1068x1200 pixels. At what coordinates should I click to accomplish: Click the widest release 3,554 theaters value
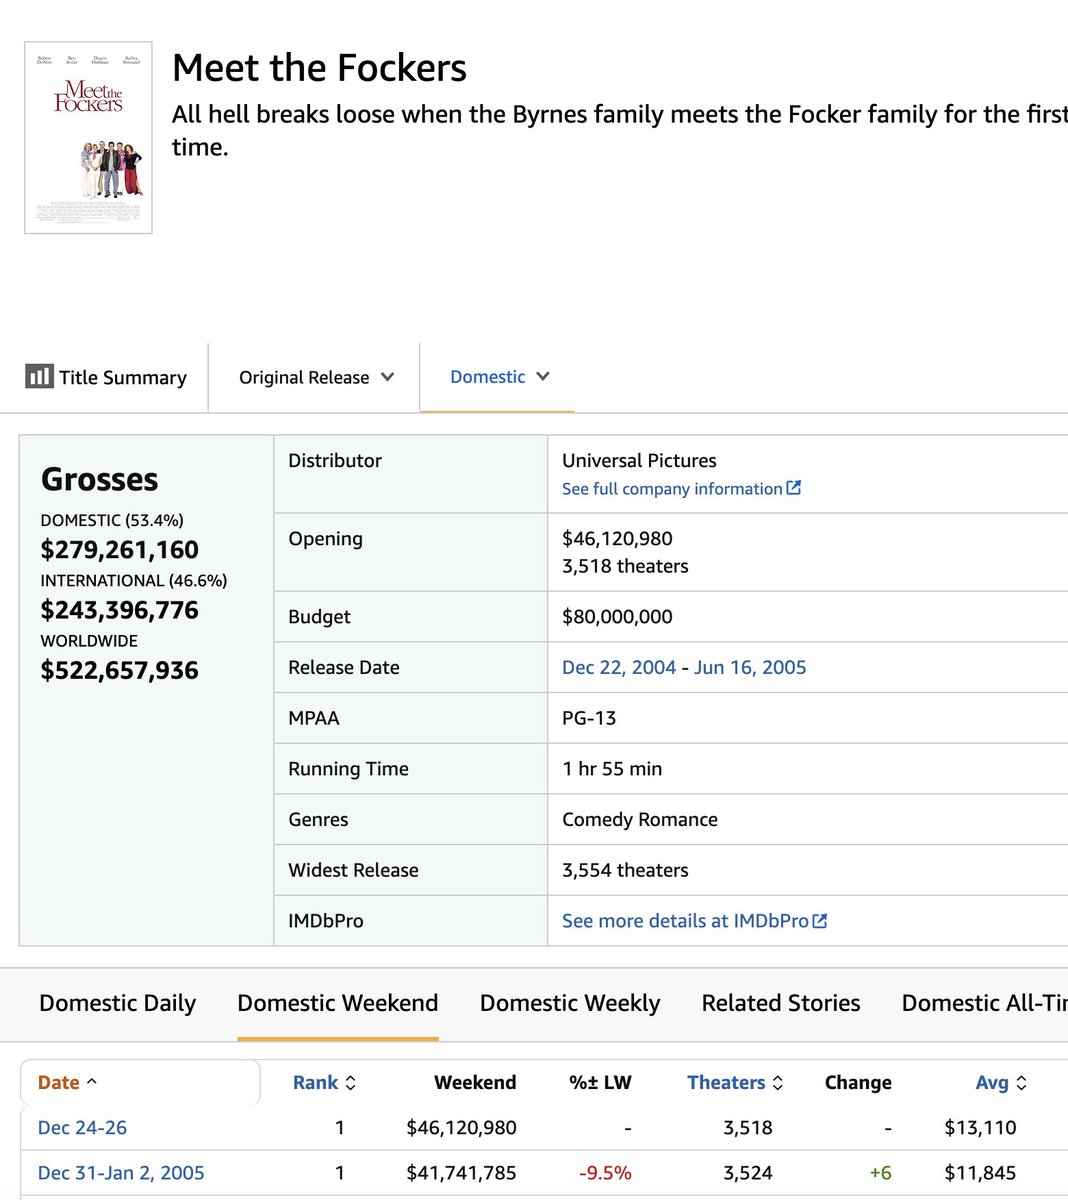coord(625,870)
